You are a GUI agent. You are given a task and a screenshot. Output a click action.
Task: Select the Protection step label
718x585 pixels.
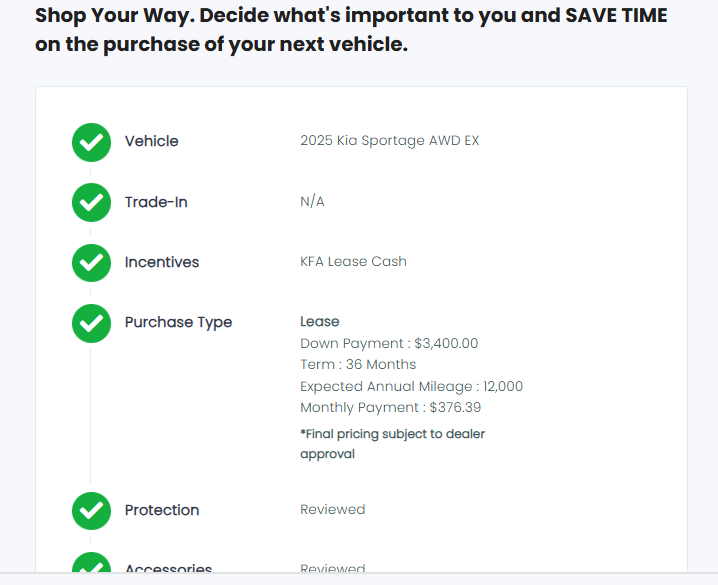(162, 510)
